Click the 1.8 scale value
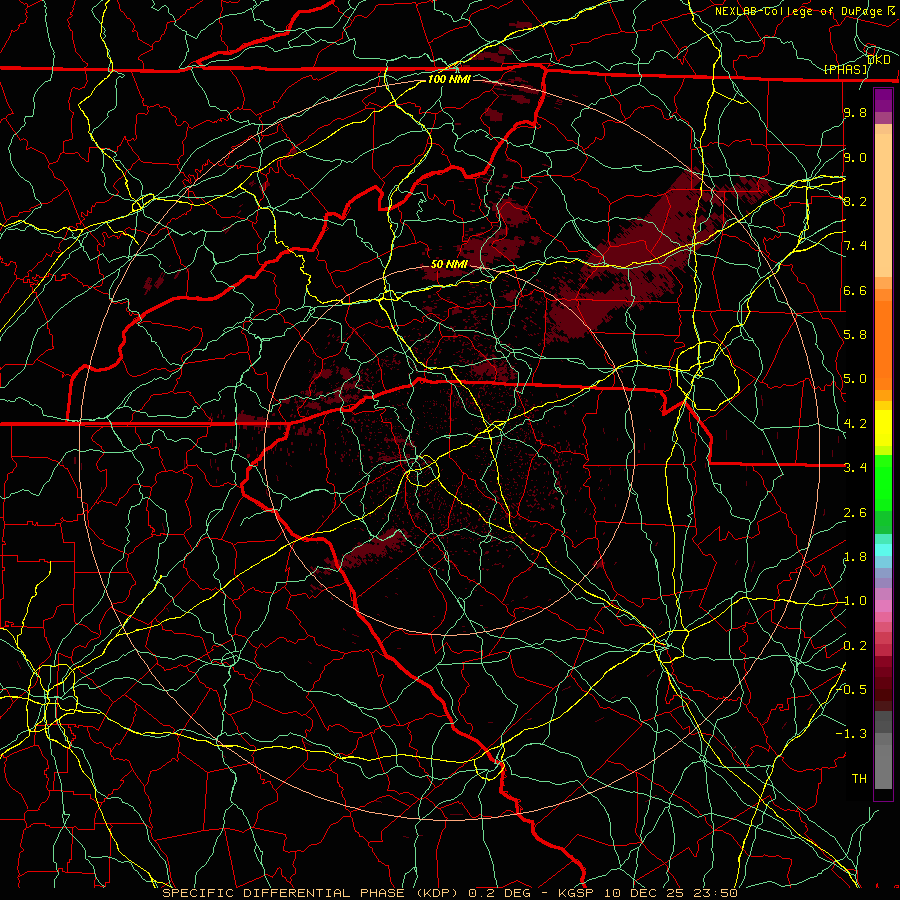900x900 pixels. [x=855, y=557]
